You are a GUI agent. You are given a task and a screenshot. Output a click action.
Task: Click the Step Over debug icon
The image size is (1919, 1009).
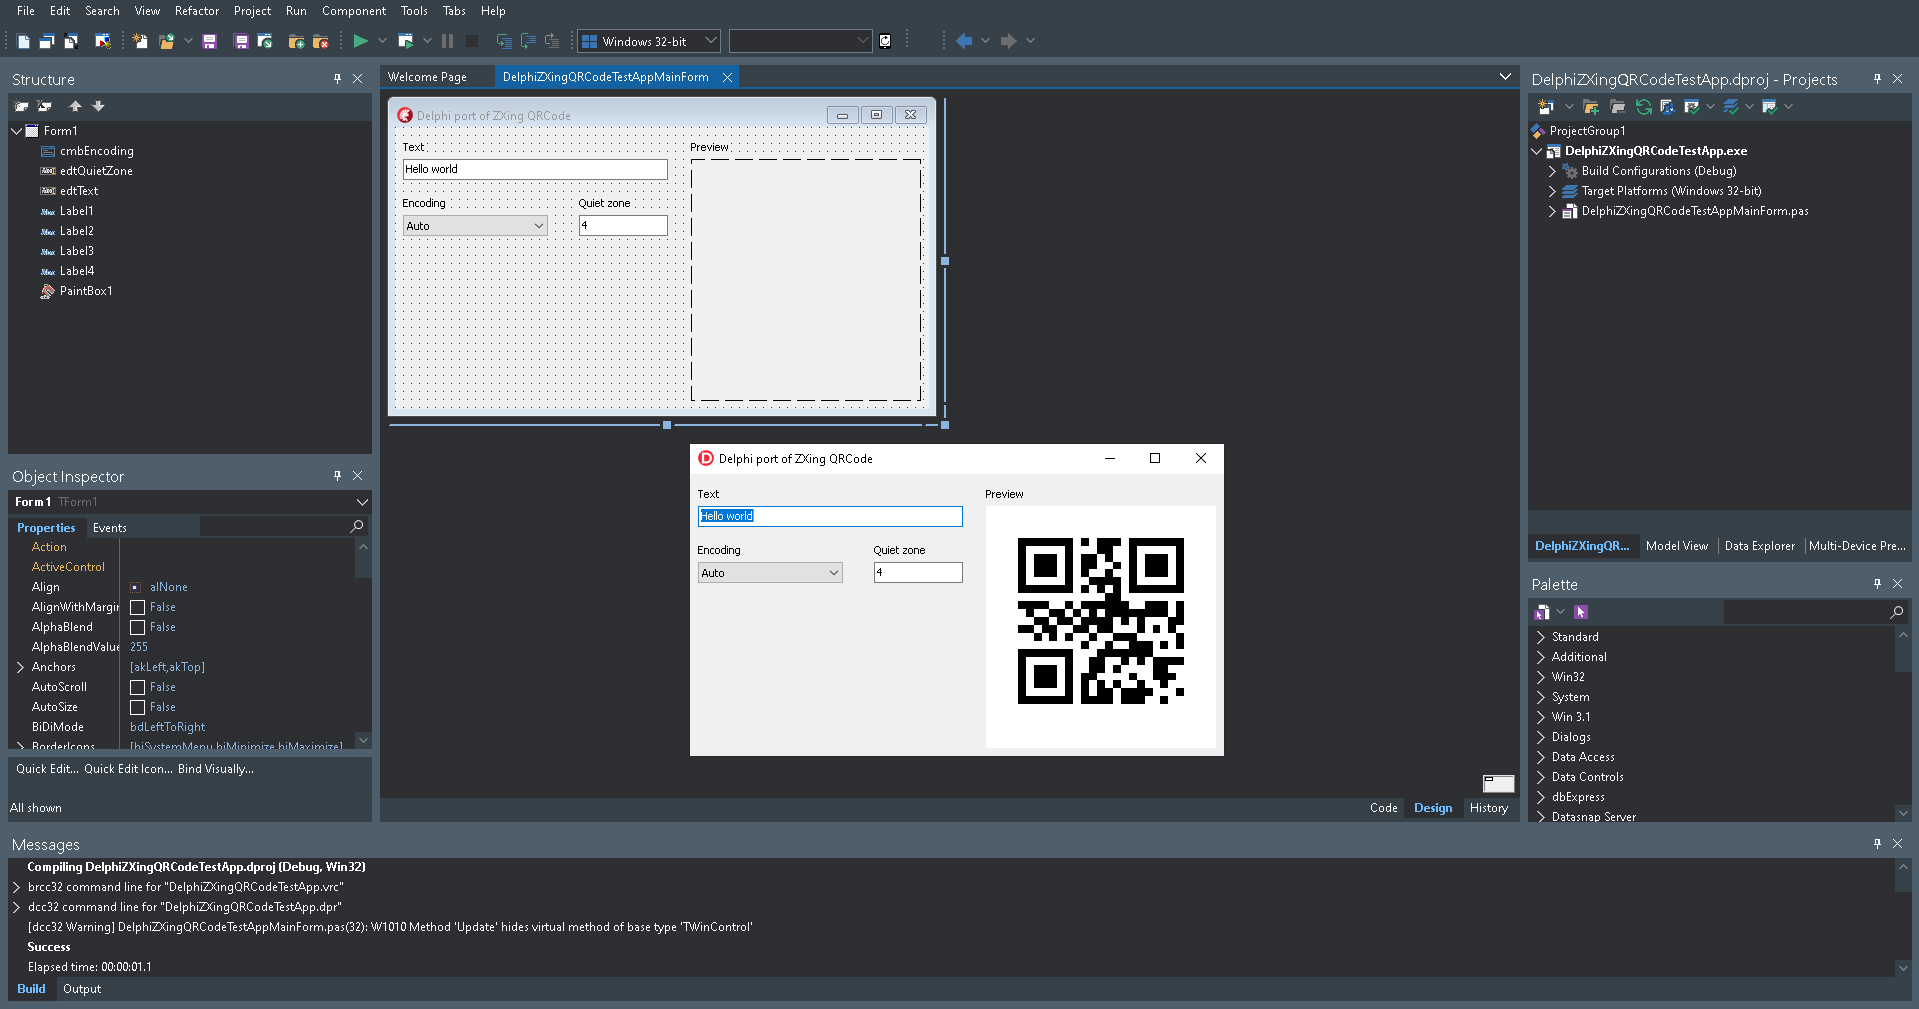click(528, 41)
